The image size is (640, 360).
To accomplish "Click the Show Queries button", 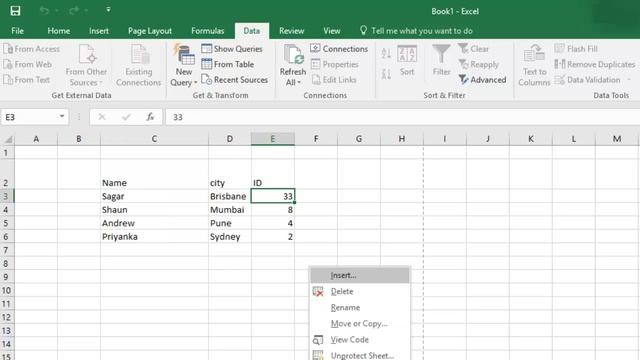I will point(232,49).
